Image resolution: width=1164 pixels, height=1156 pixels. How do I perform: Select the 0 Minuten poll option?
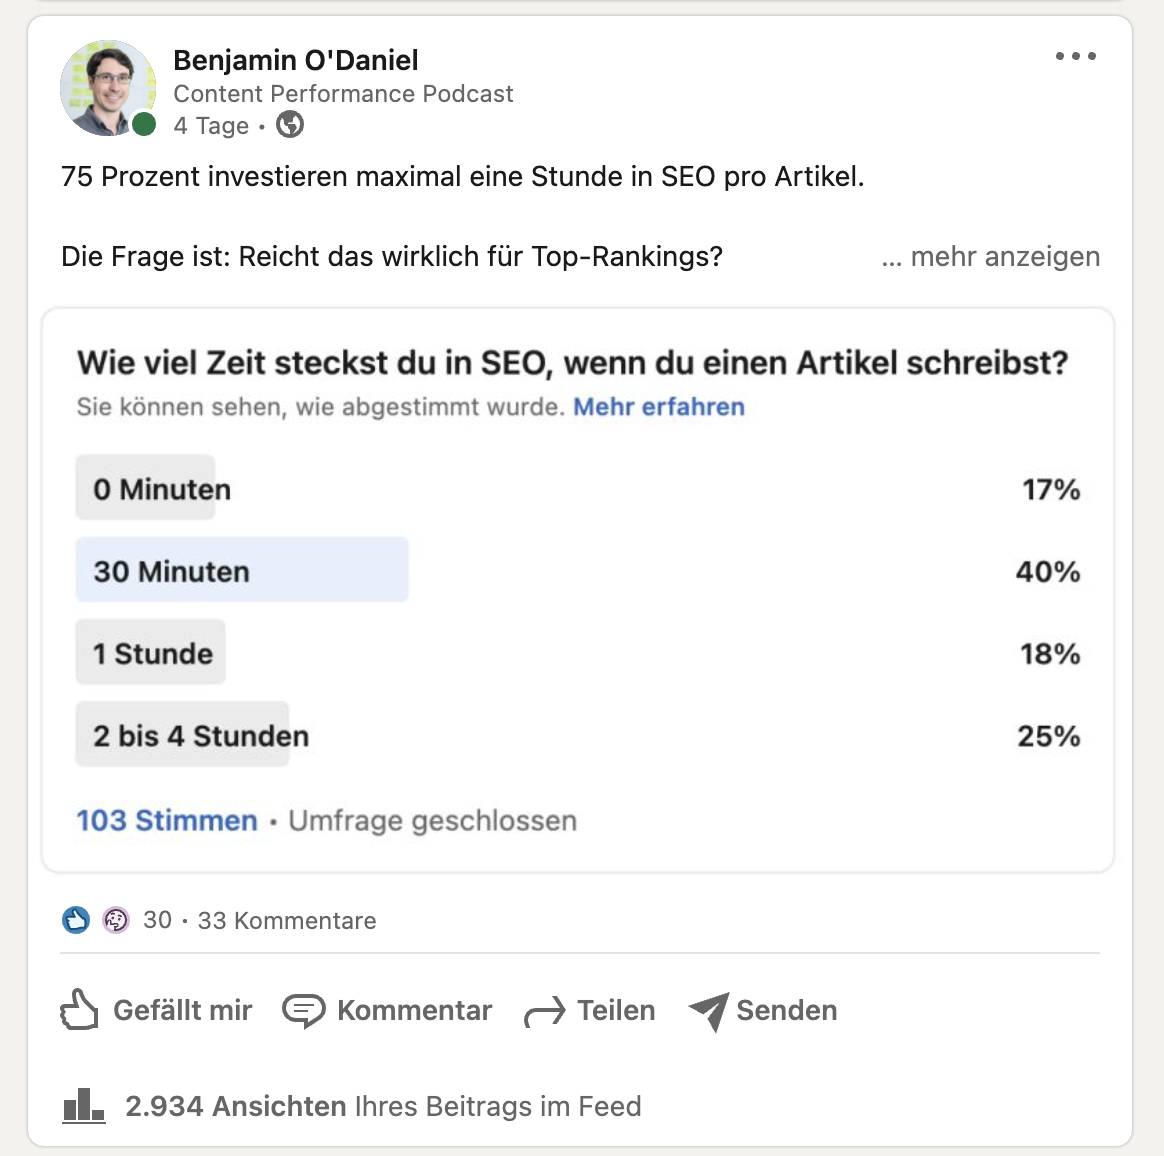coord(578,489)
